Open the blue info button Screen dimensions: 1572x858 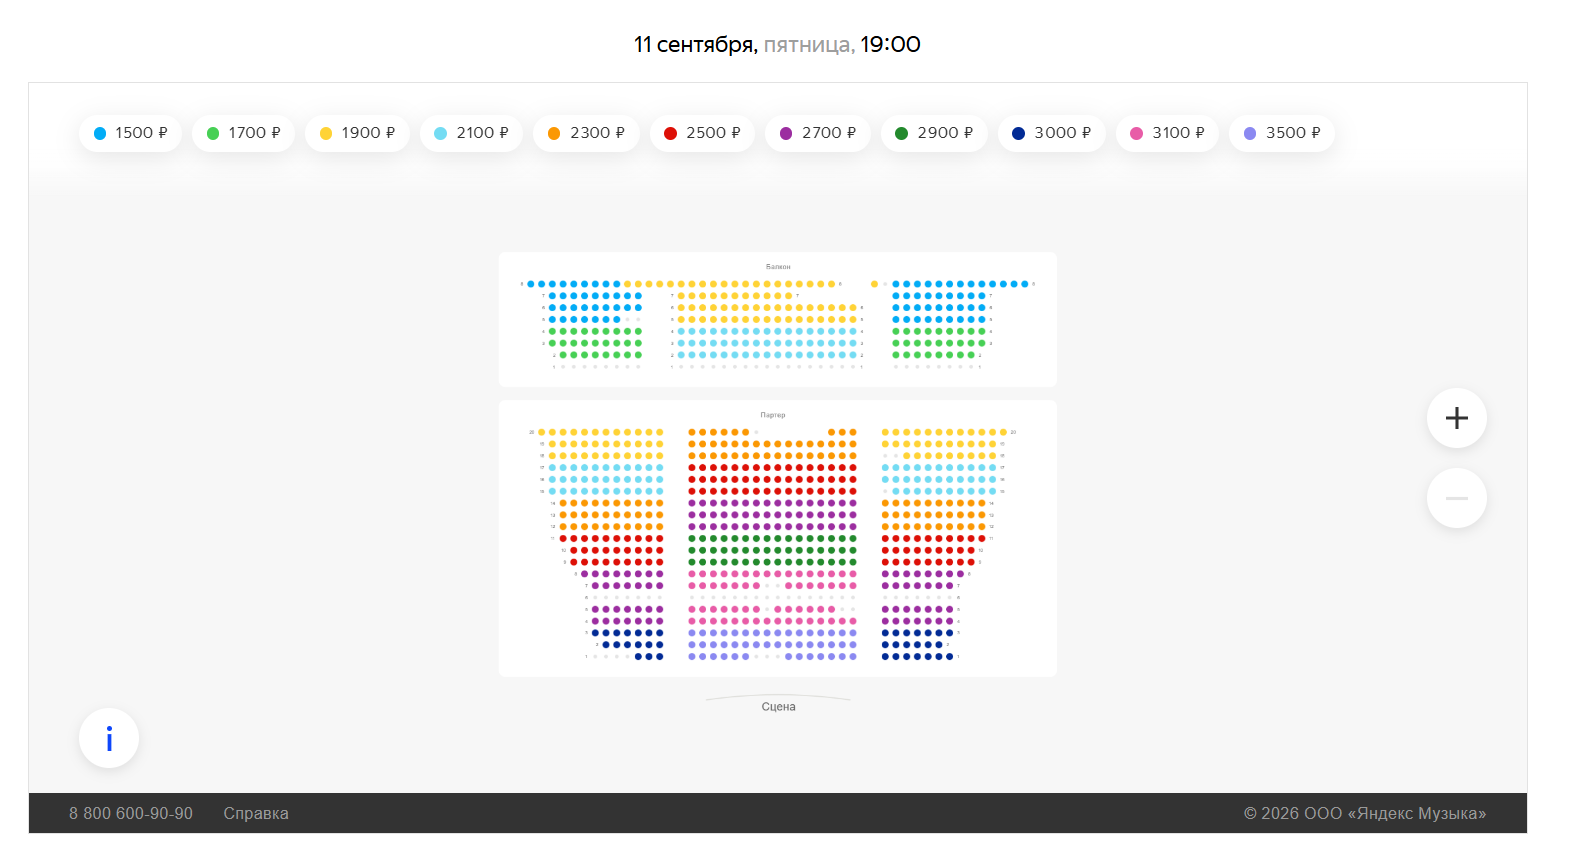(x=109, y=738)
